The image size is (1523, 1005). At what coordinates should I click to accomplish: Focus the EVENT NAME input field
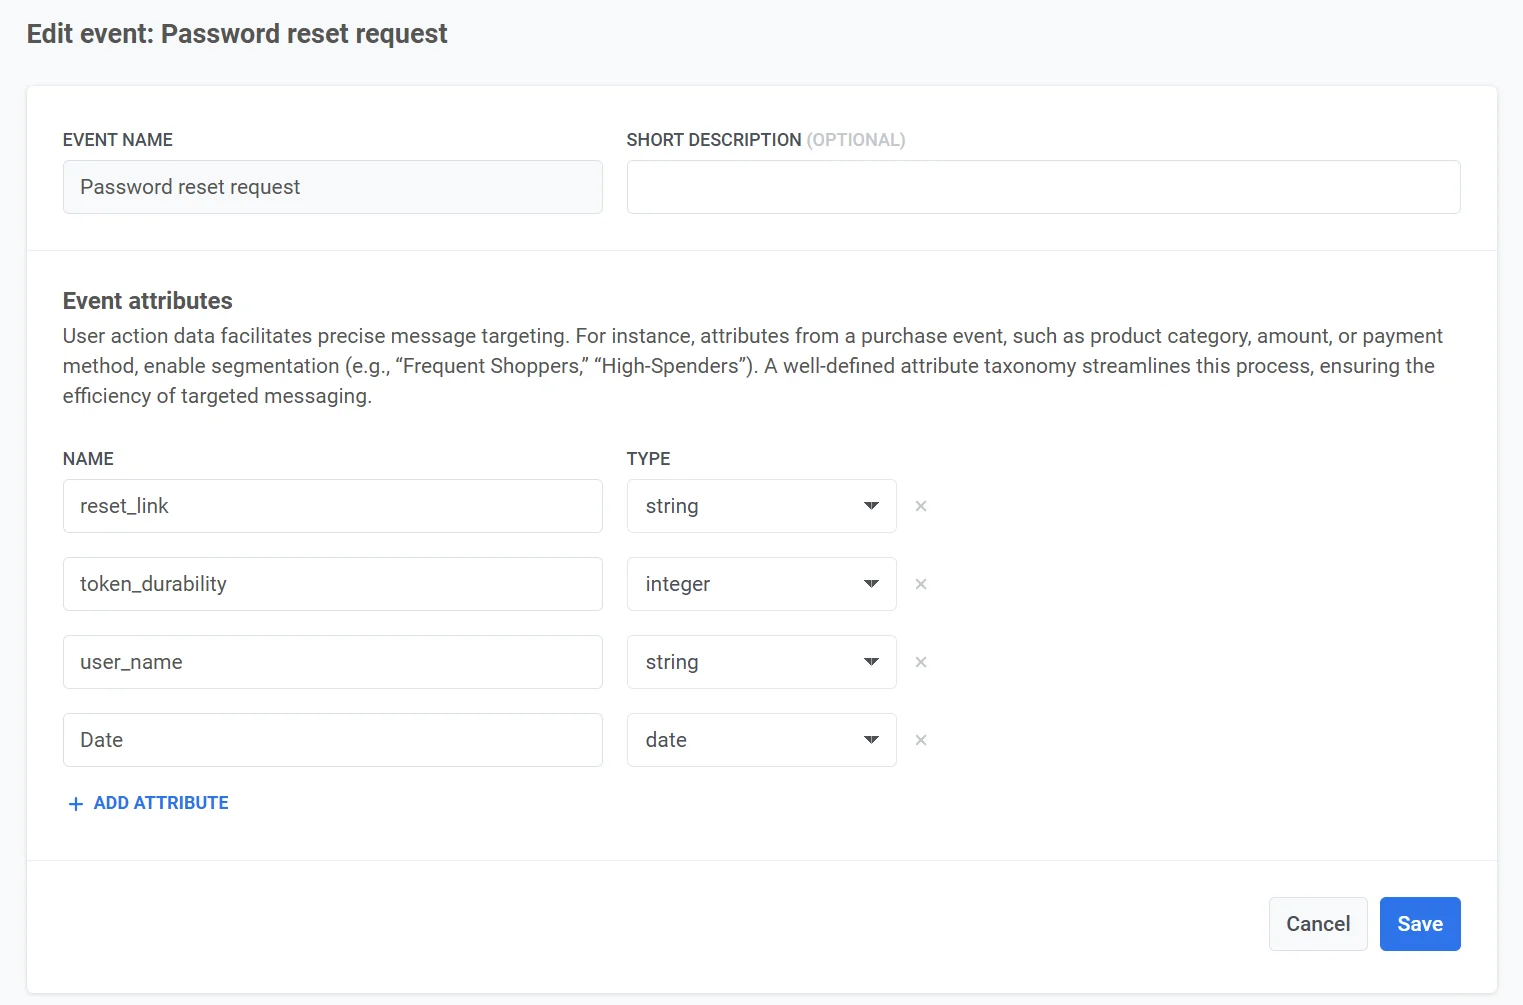pos(332,187)
